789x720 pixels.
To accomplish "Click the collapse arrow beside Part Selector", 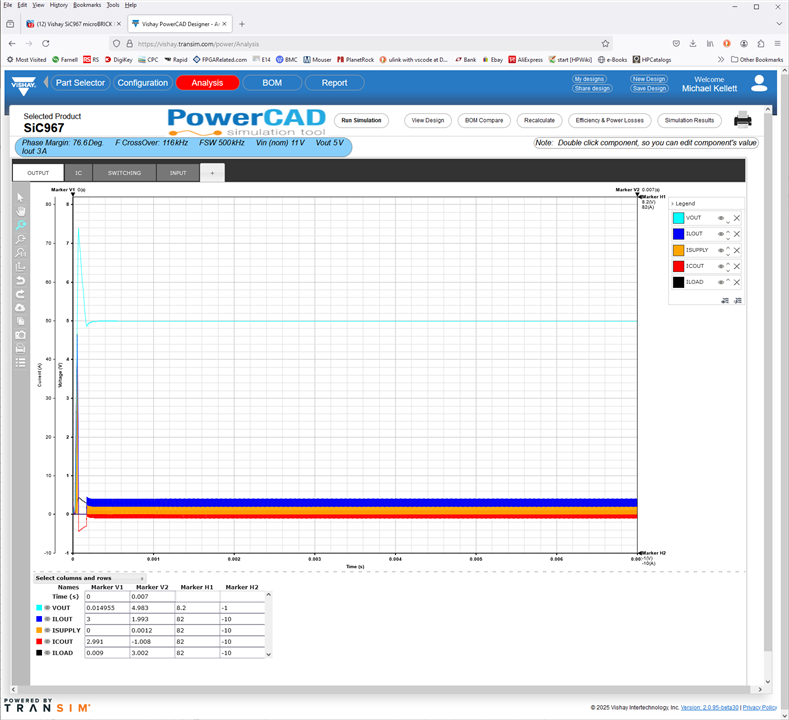I will point(46,82).
